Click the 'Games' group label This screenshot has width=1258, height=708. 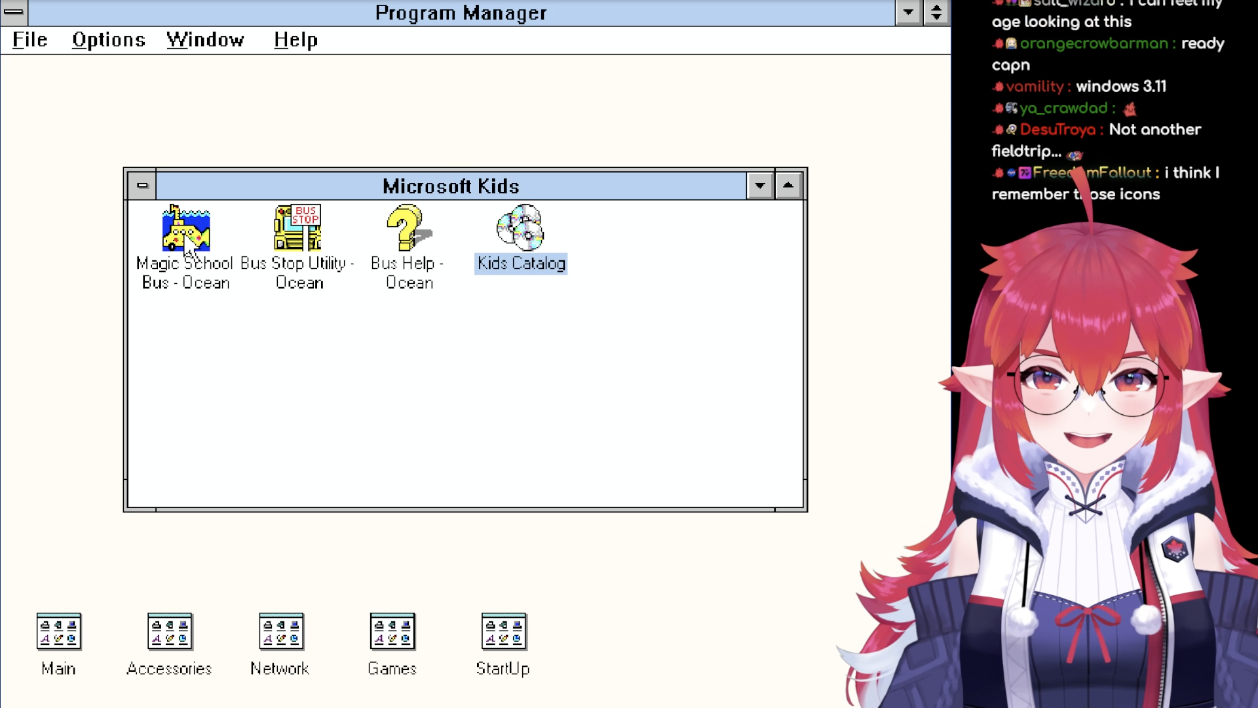[x=392, y=668]
